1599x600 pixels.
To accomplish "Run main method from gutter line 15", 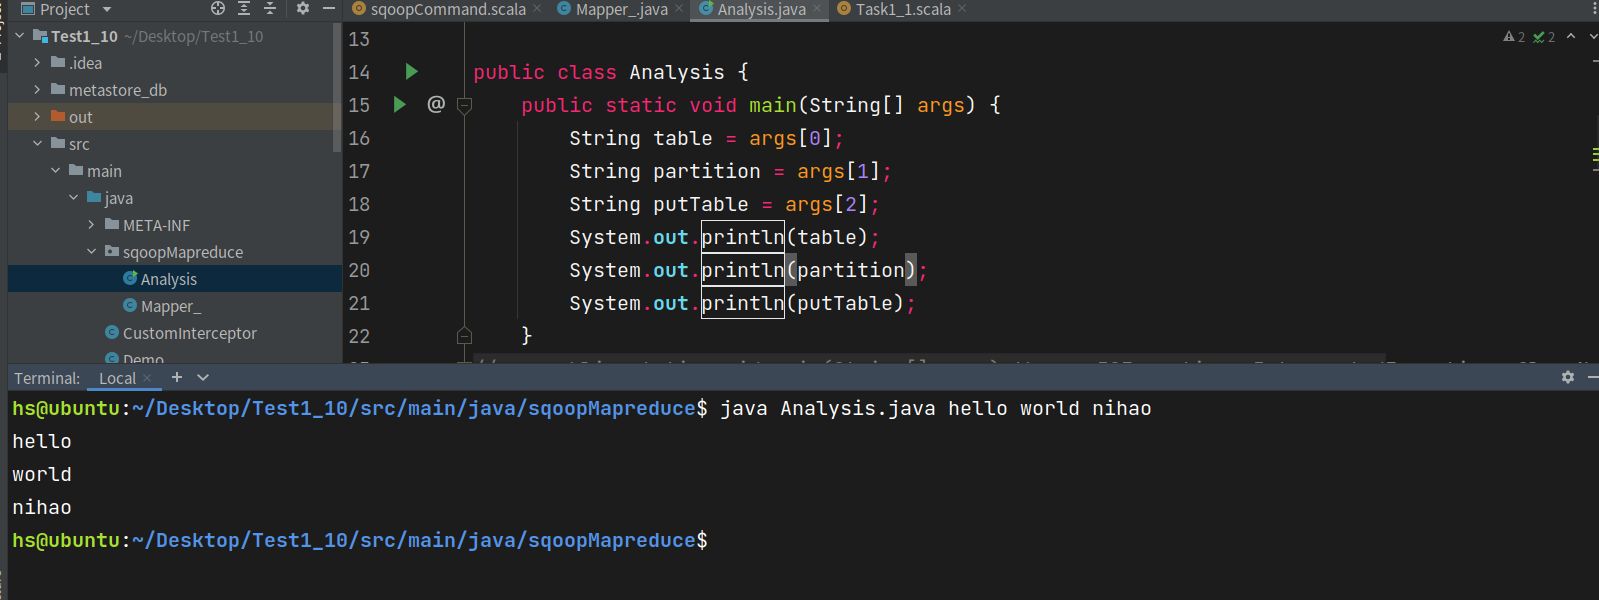I will point(400,104).
